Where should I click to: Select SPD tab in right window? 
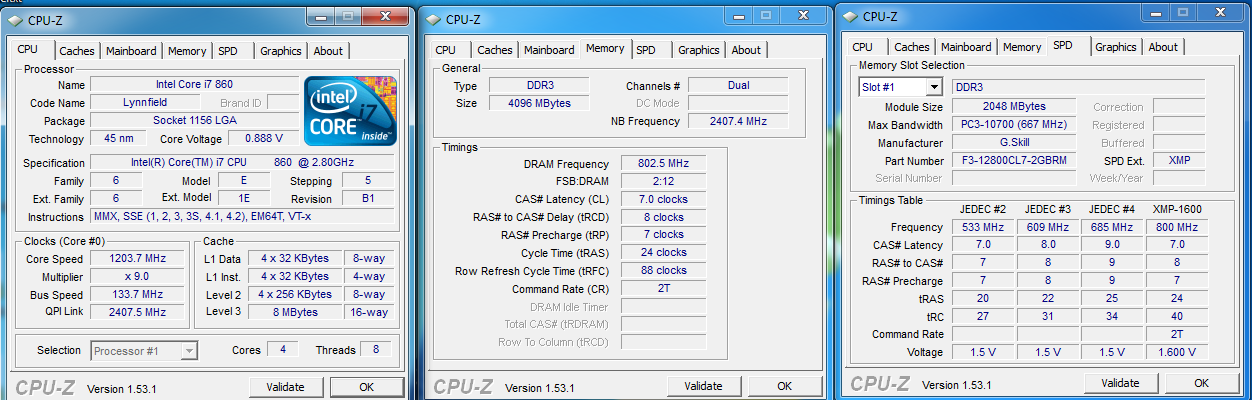tap(1062, 45)
